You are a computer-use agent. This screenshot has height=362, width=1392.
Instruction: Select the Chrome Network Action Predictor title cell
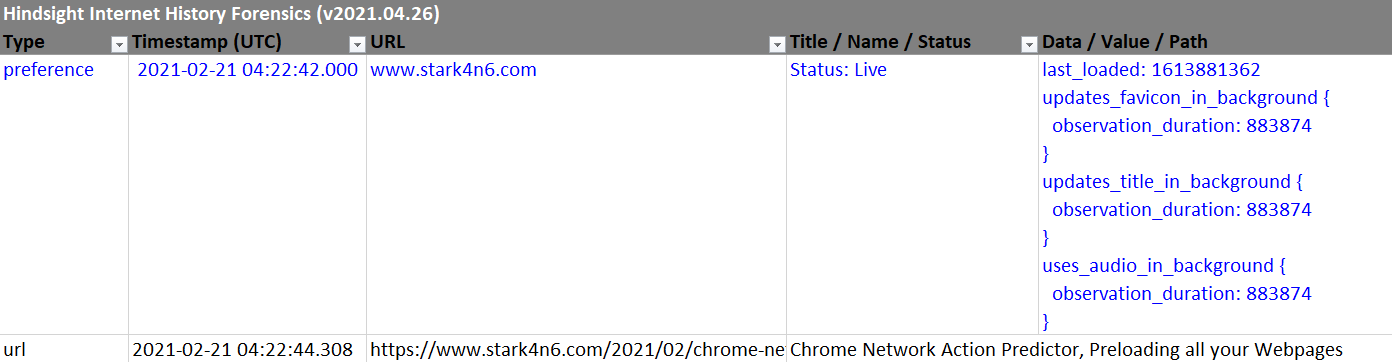1065,349
